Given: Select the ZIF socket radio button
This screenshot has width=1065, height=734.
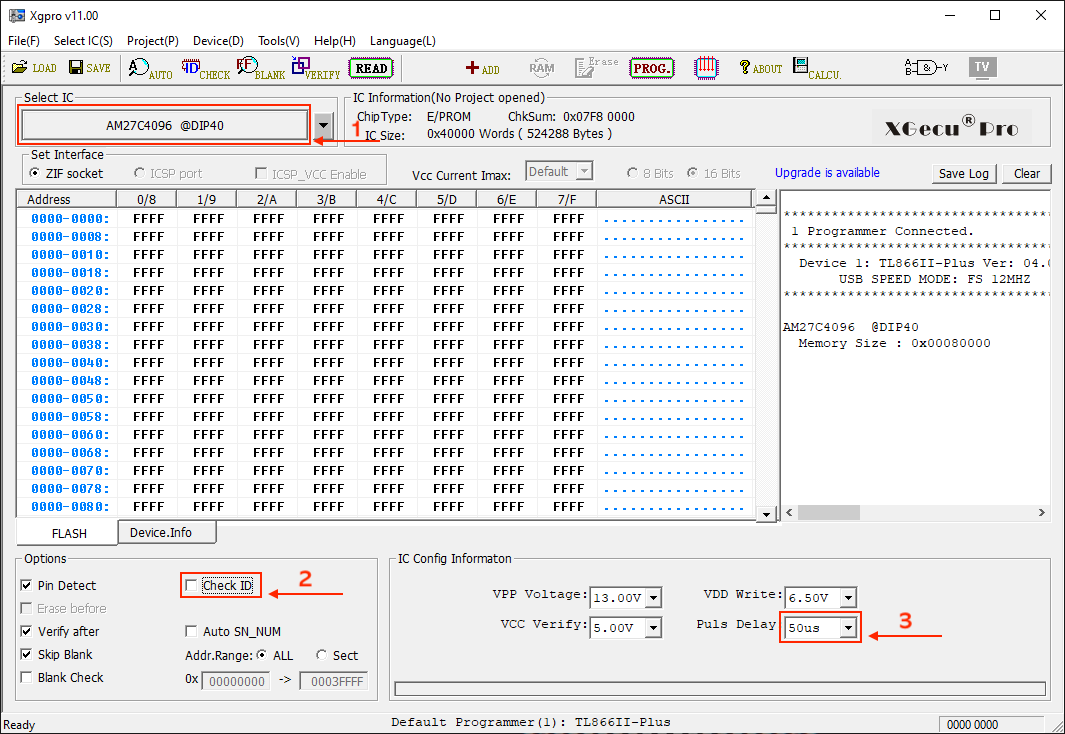Looking at the screenshot, I should pos(35,173).
